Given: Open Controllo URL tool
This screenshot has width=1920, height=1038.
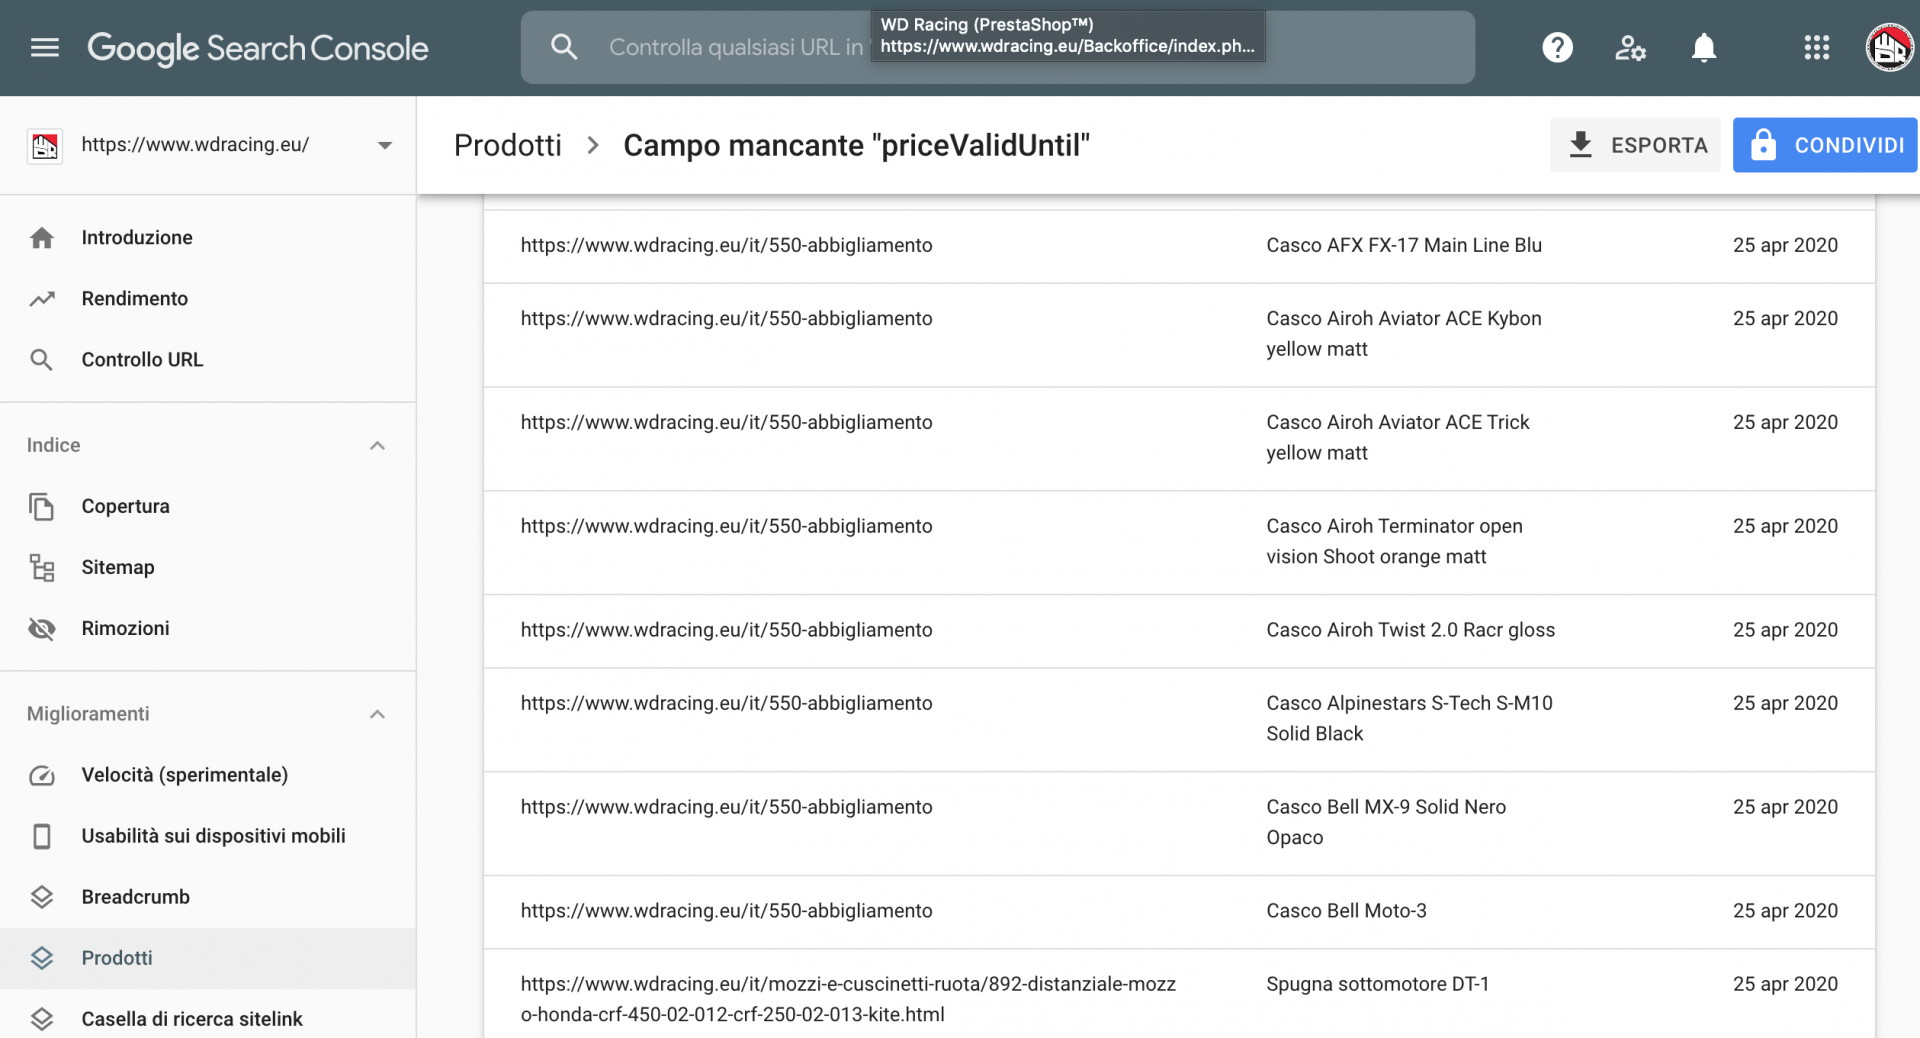Looking at the screenshot, I should click(208, 360).
